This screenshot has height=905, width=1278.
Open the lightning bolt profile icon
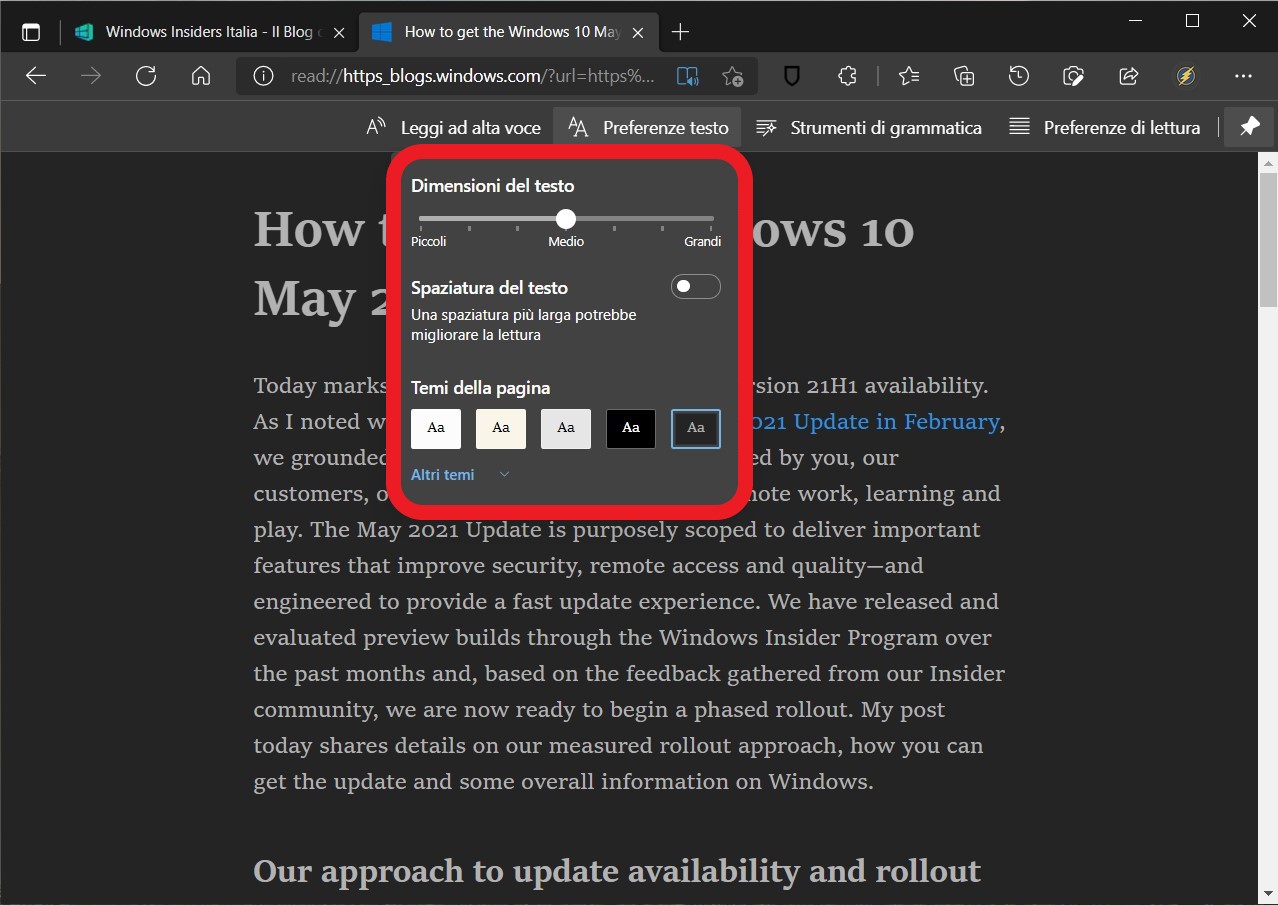click(x=1186, y=76)
